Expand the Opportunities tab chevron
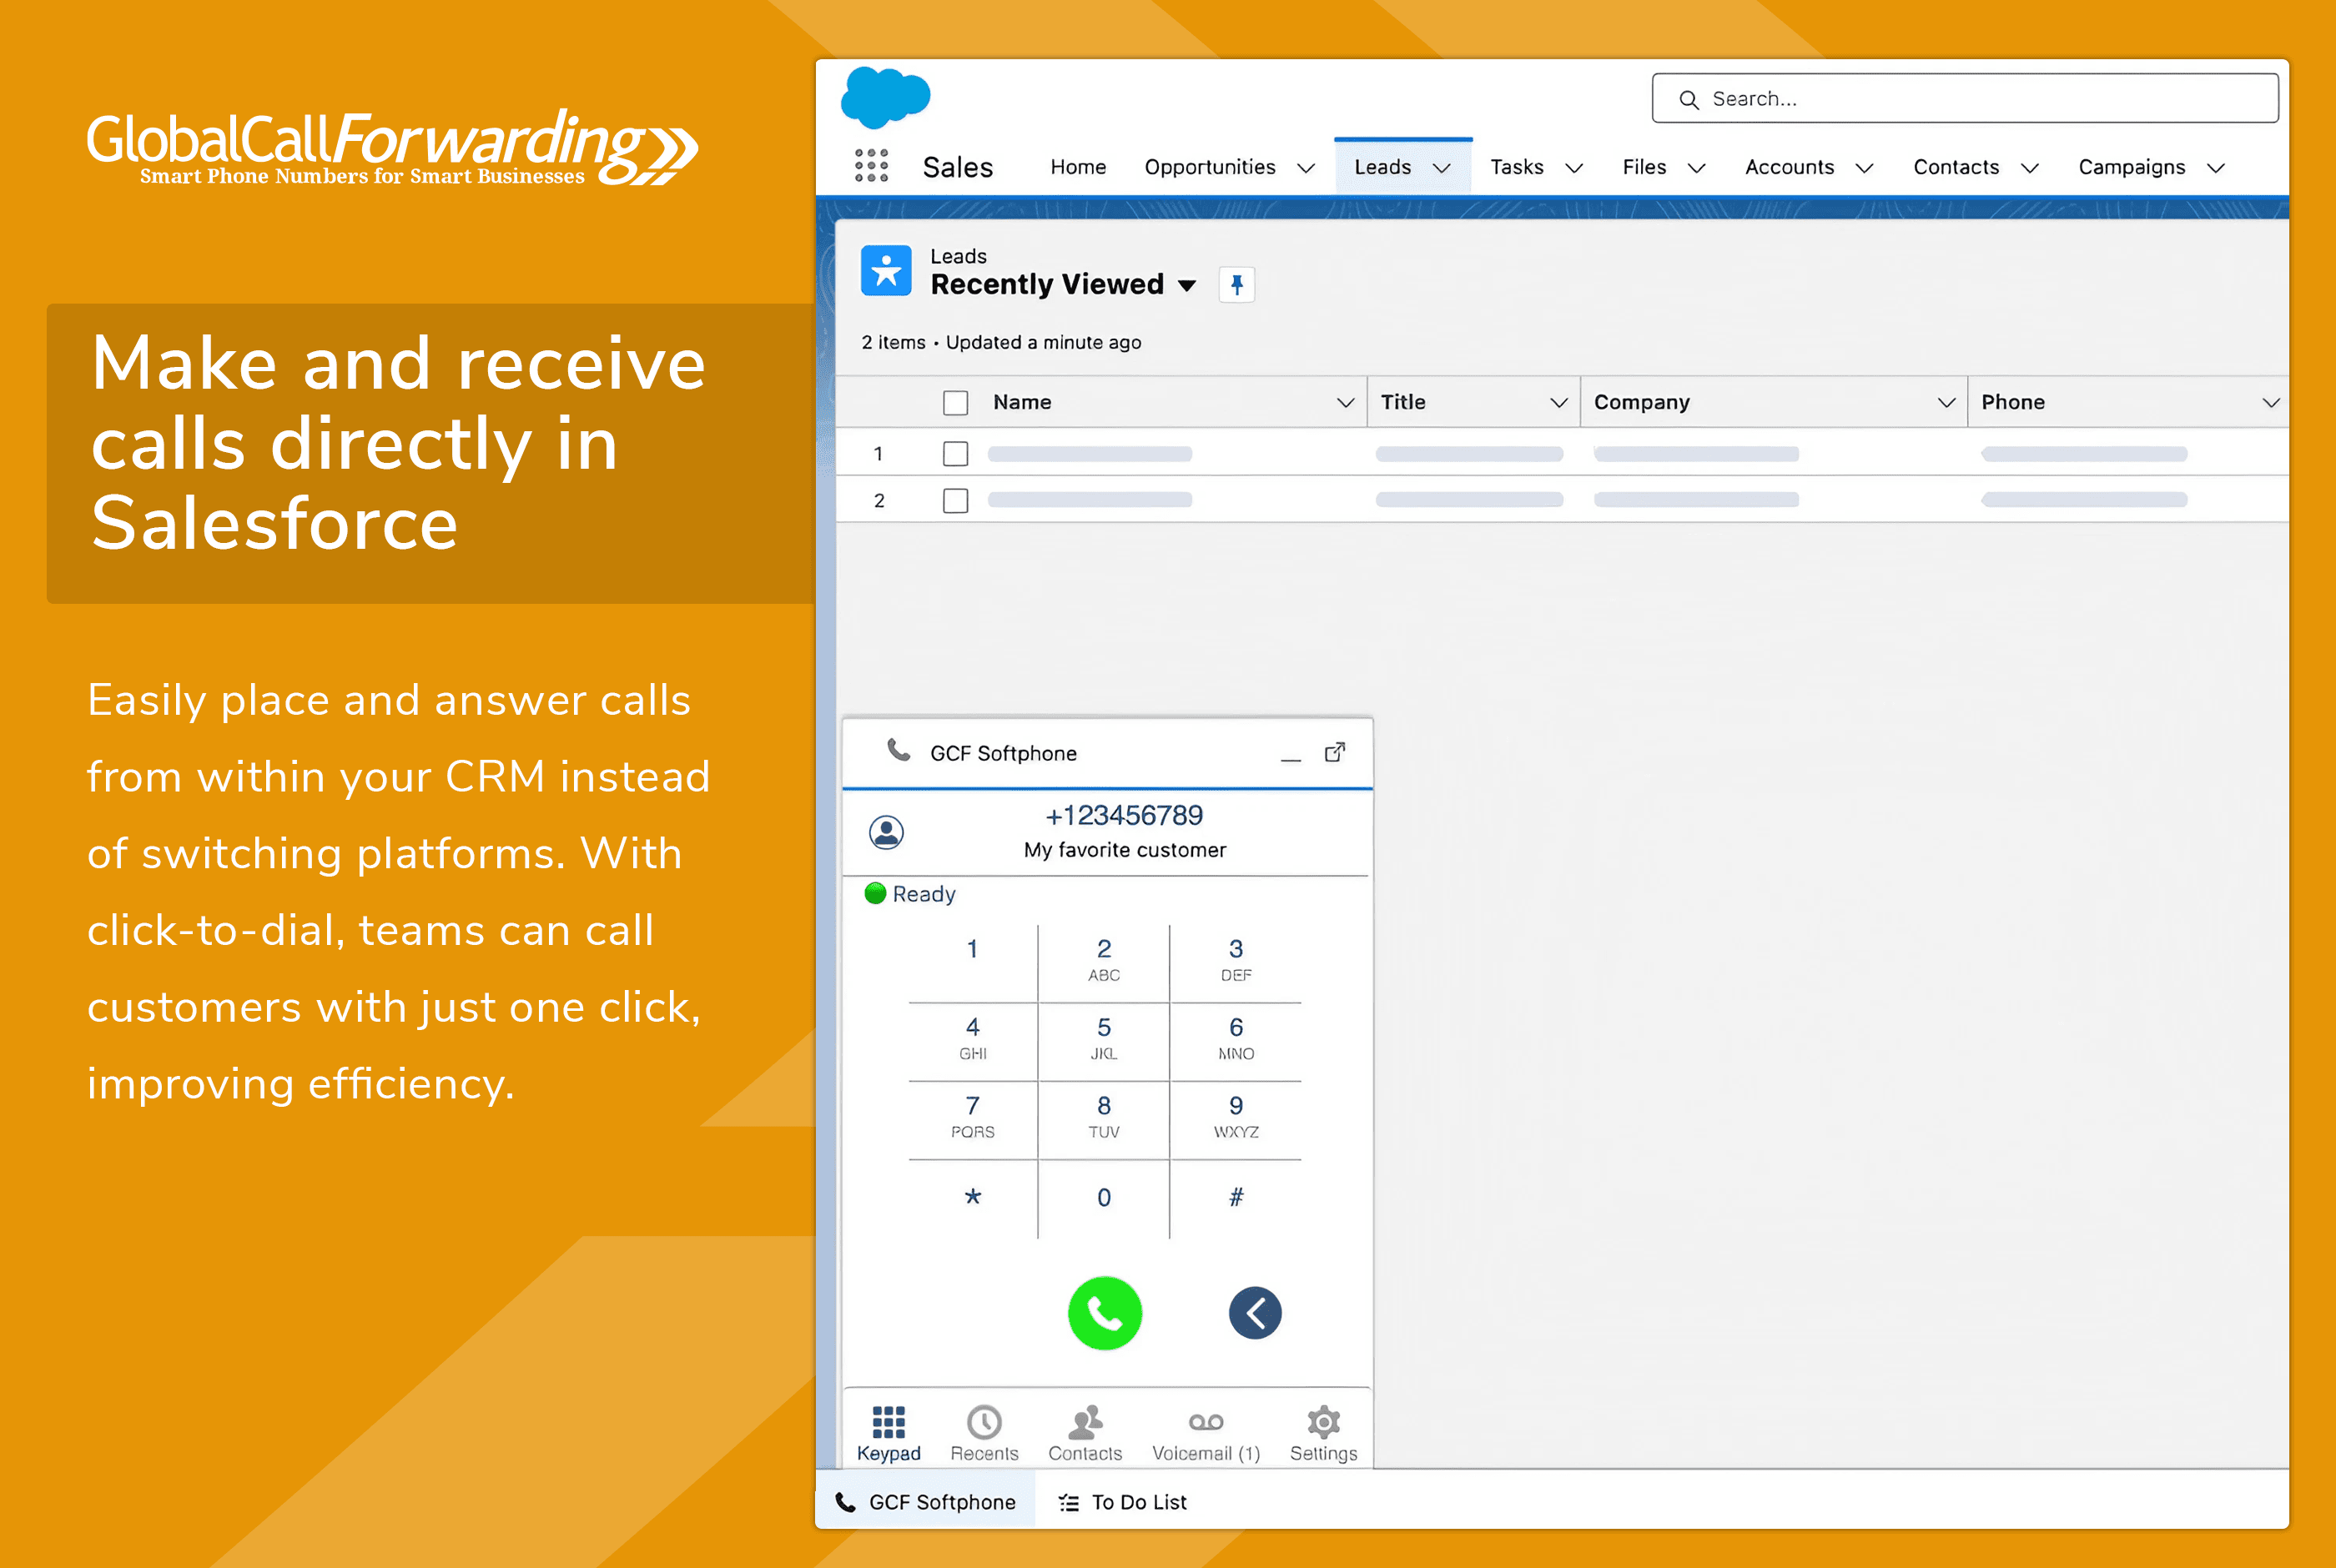Screen dimensions: 2336x1568 pos(1306,168)
